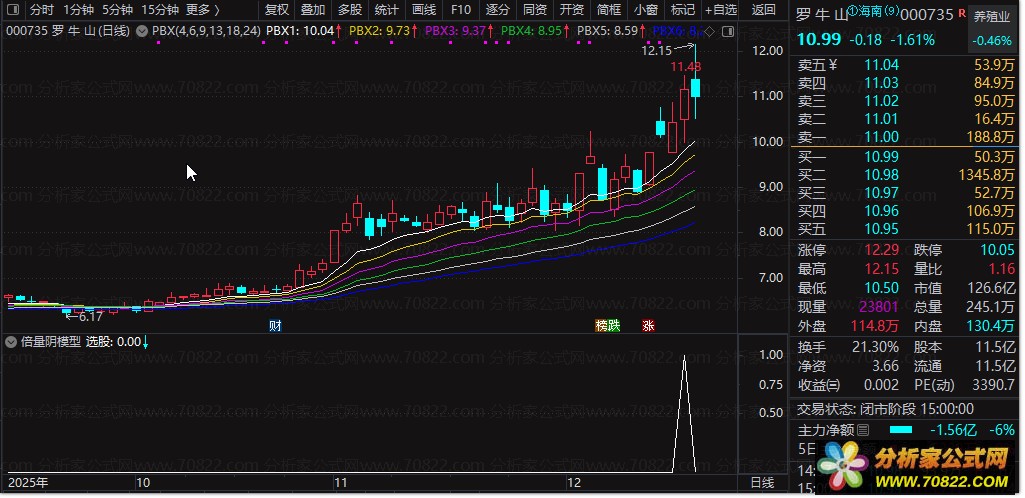Click the 返回 back button
The width and height of the screenshot is (1025, 498).
764,10
